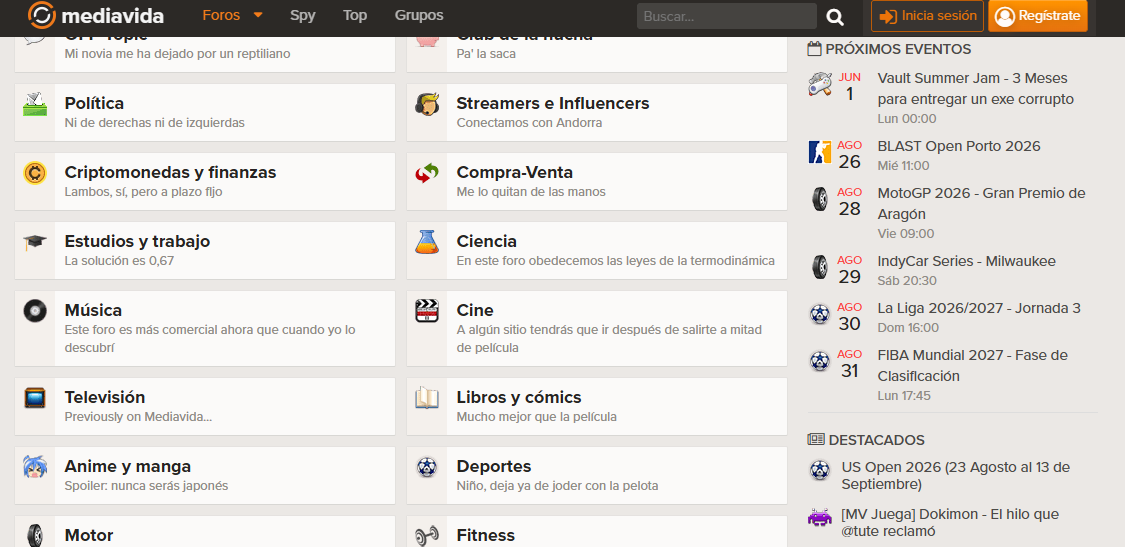
Task: Select the Streamers e Influencers headset icon
Action: tap(426, 104)
